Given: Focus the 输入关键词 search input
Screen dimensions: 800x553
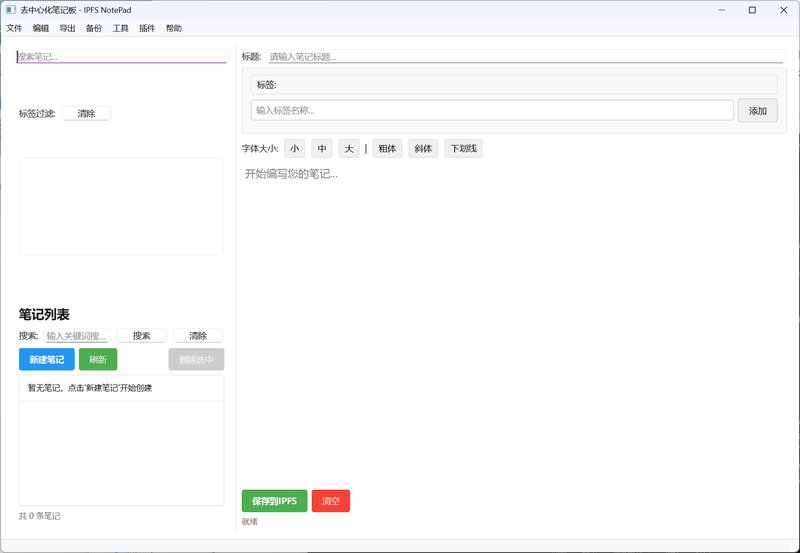Looking at the screenshot, I should click(x=77, y=336).
